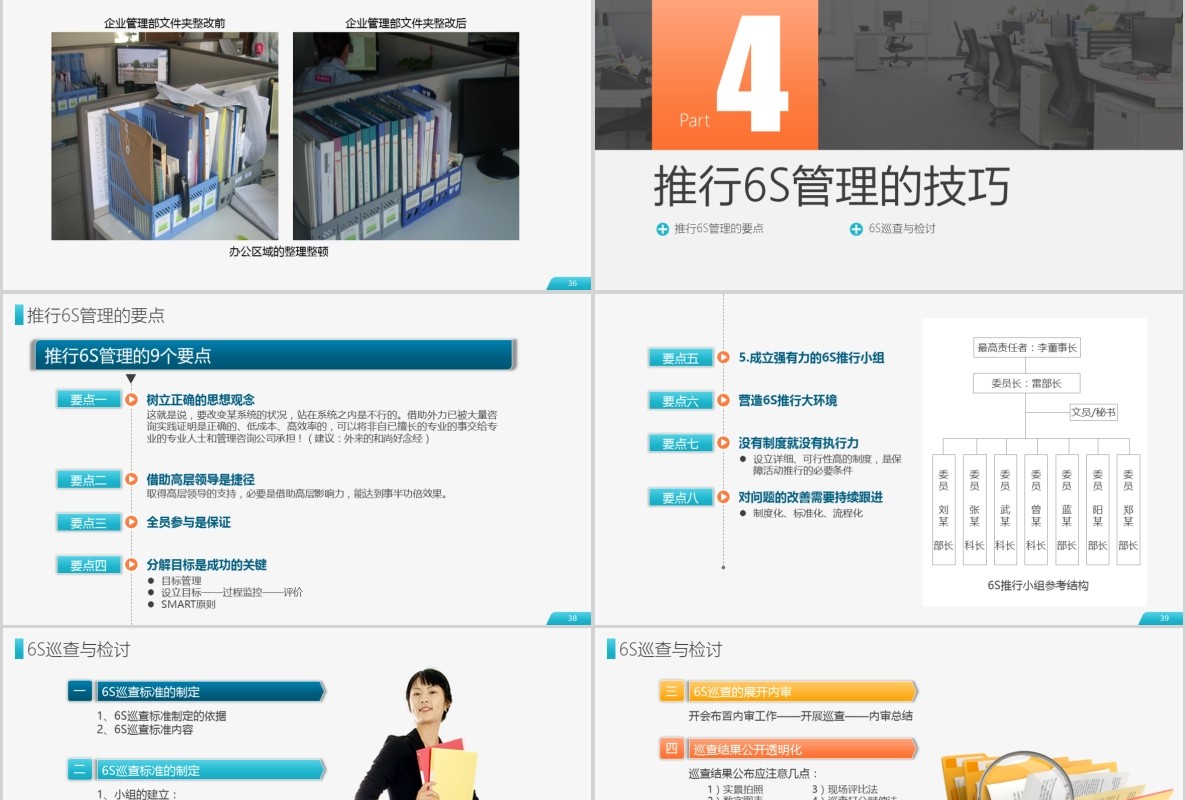
Task: Click the 1、小组的建立 line
Action: pyautogui.click(x=136, y=794)
